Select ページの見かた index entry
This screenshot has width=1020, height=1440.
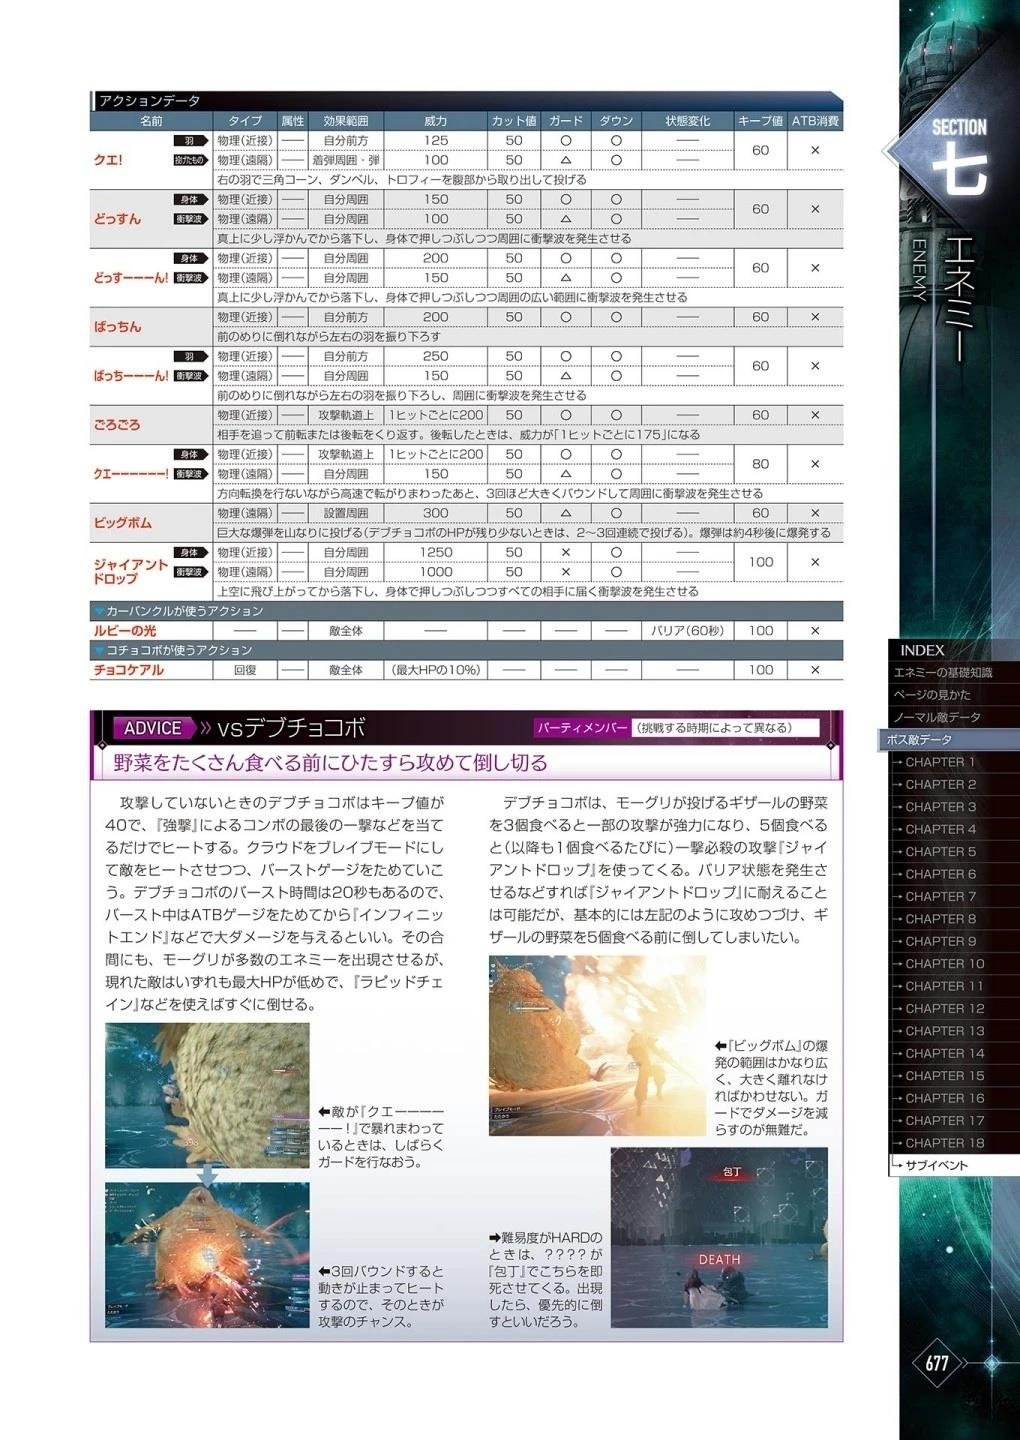[x=932, y=695]
